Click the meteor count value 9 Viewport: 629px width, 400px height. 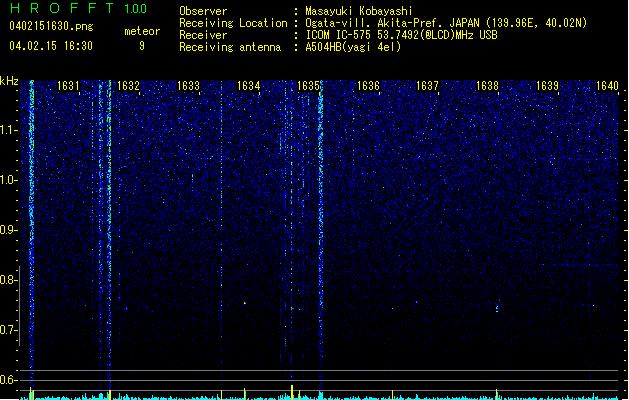tap(142, 46)
